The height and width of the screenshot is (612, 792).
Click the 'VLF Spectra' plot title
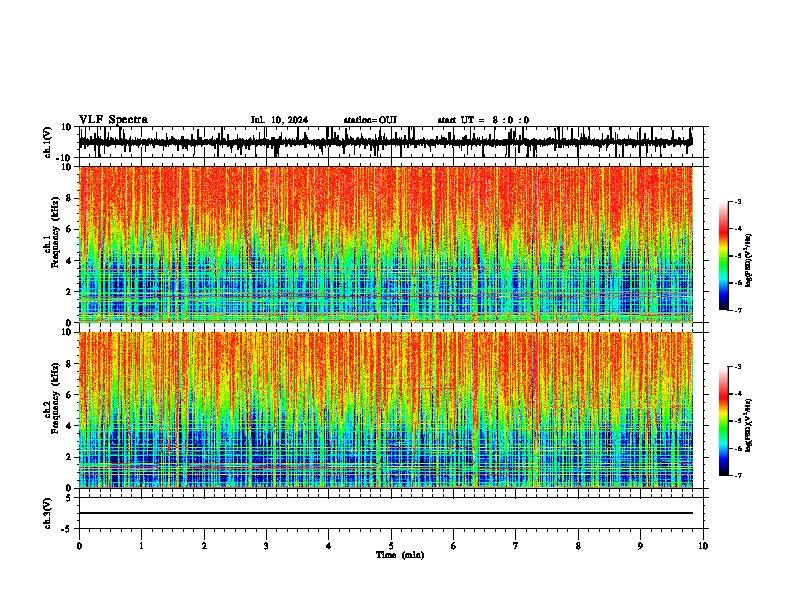pyautogui.click(x=113, y=119)
